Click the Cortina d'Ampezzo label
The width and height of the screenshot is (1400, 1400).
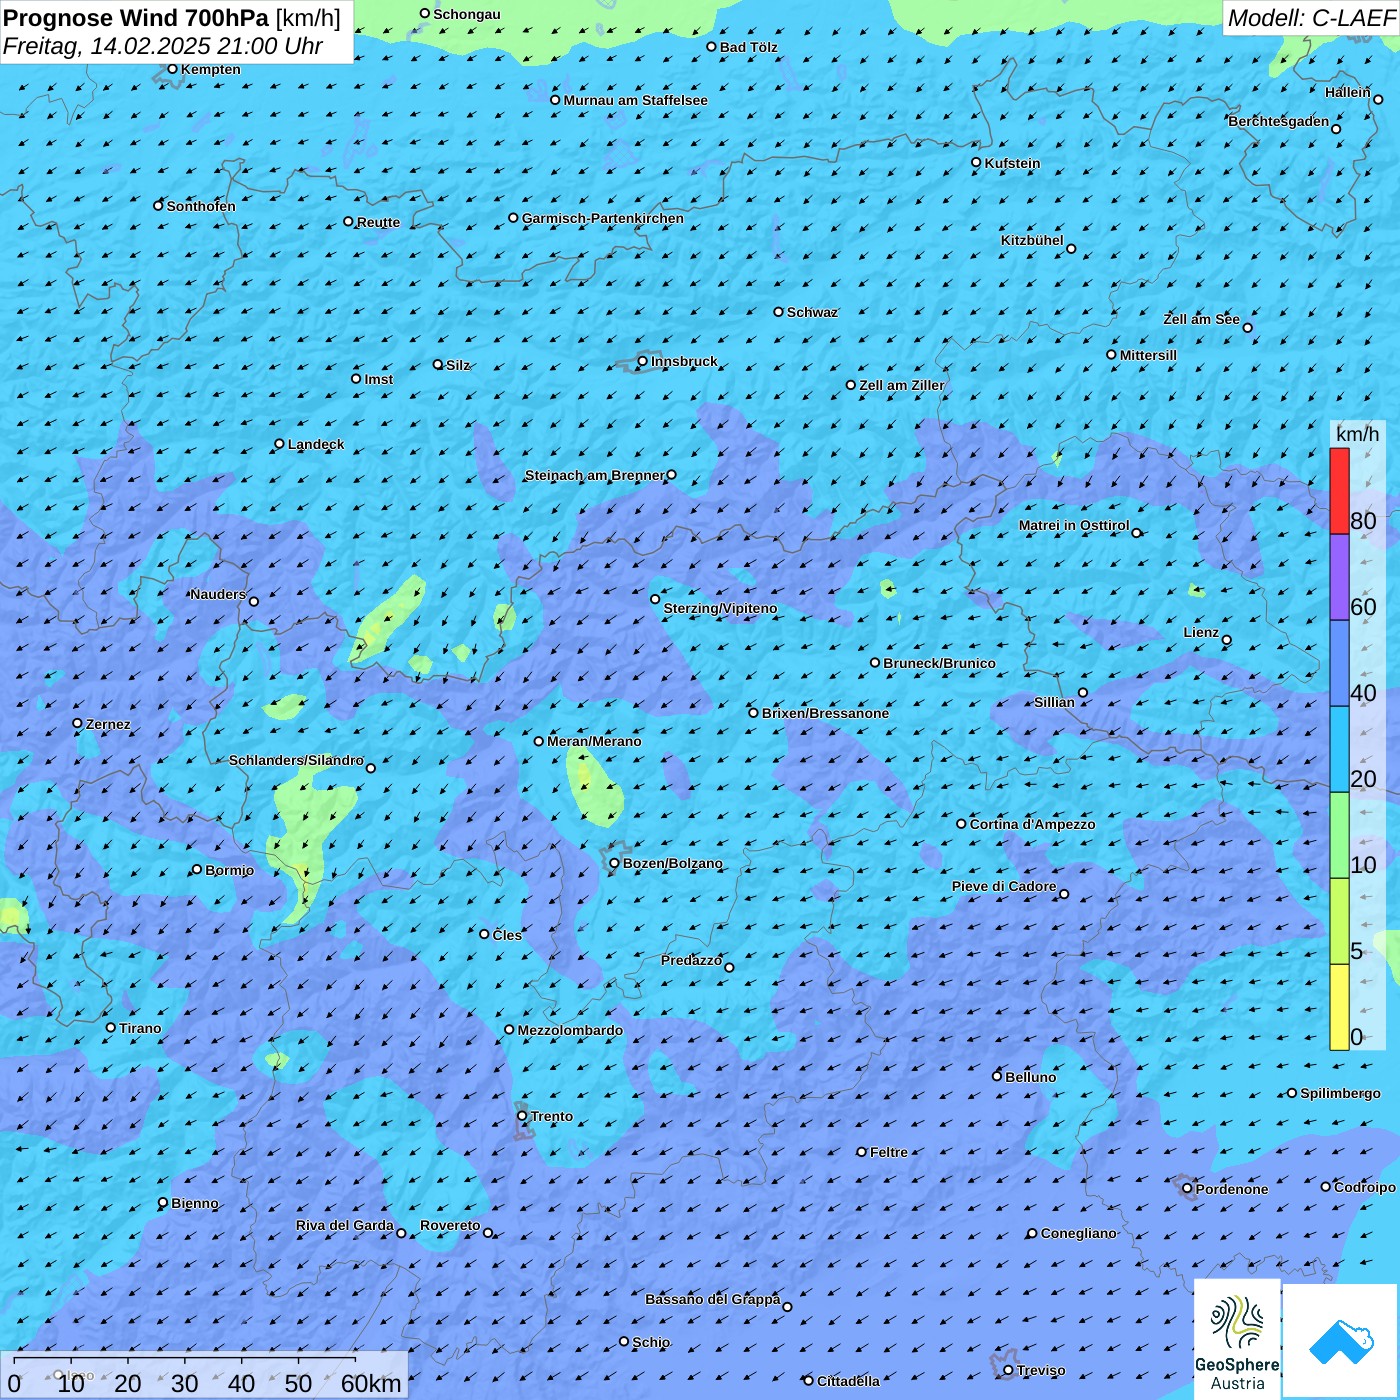point(1032,824)
